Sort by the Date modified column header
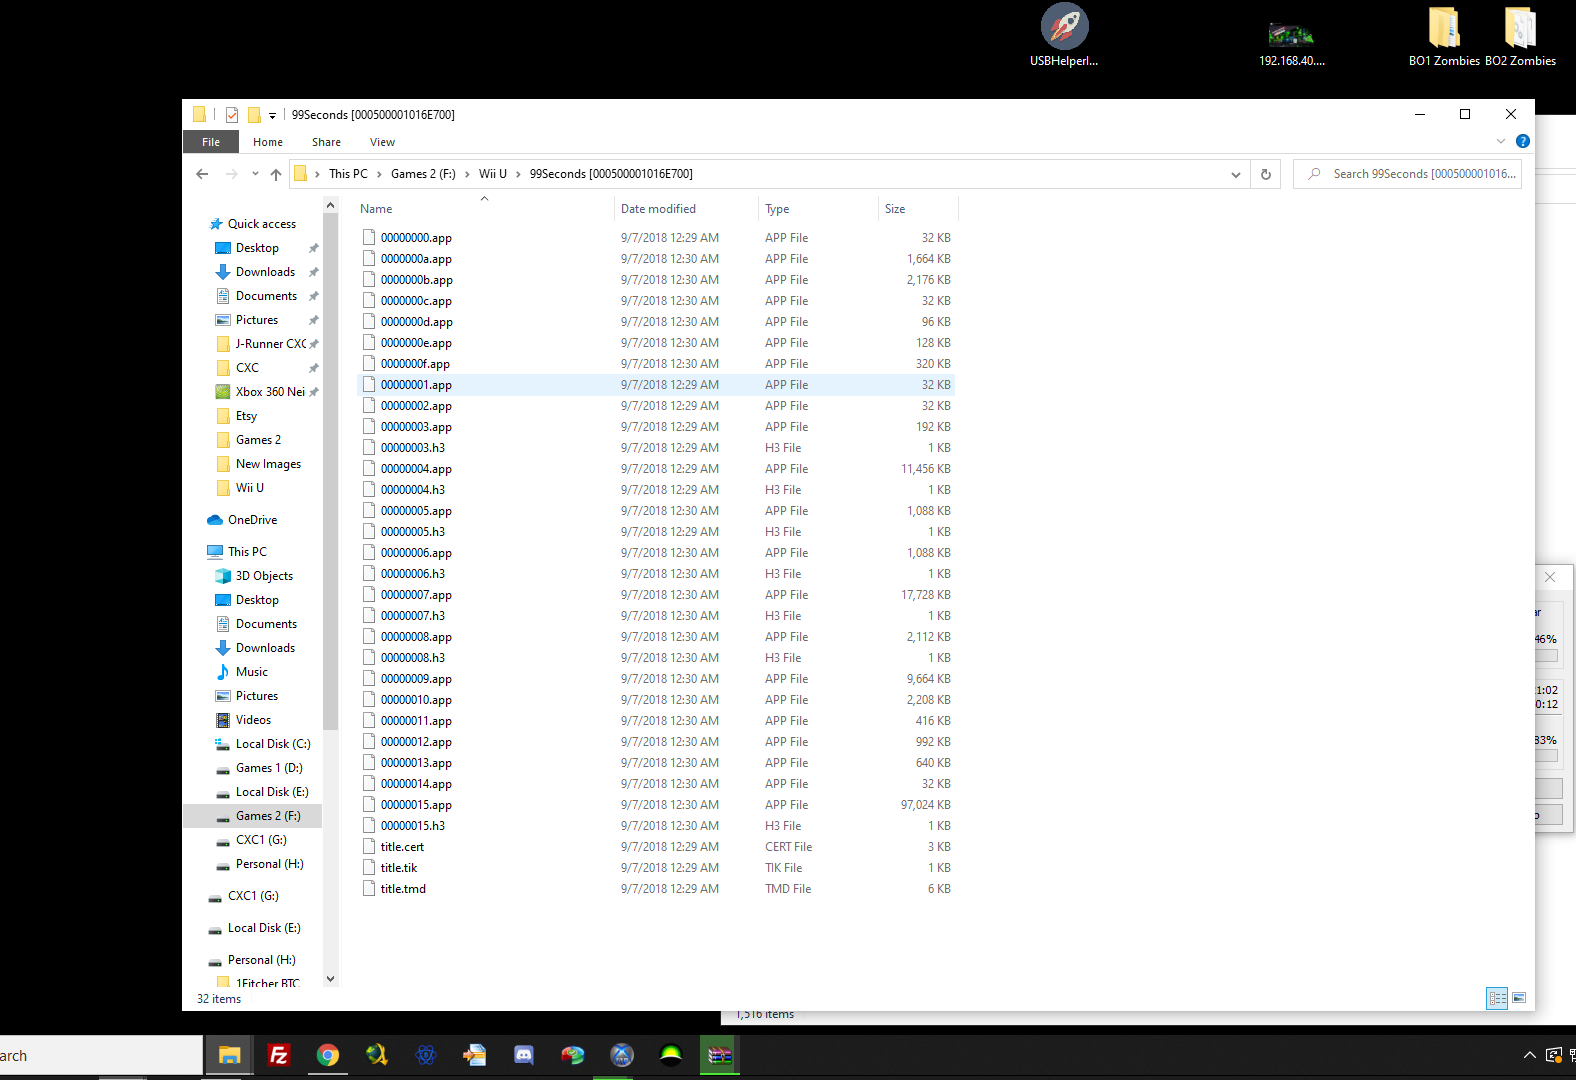 [x=687, y=209]
